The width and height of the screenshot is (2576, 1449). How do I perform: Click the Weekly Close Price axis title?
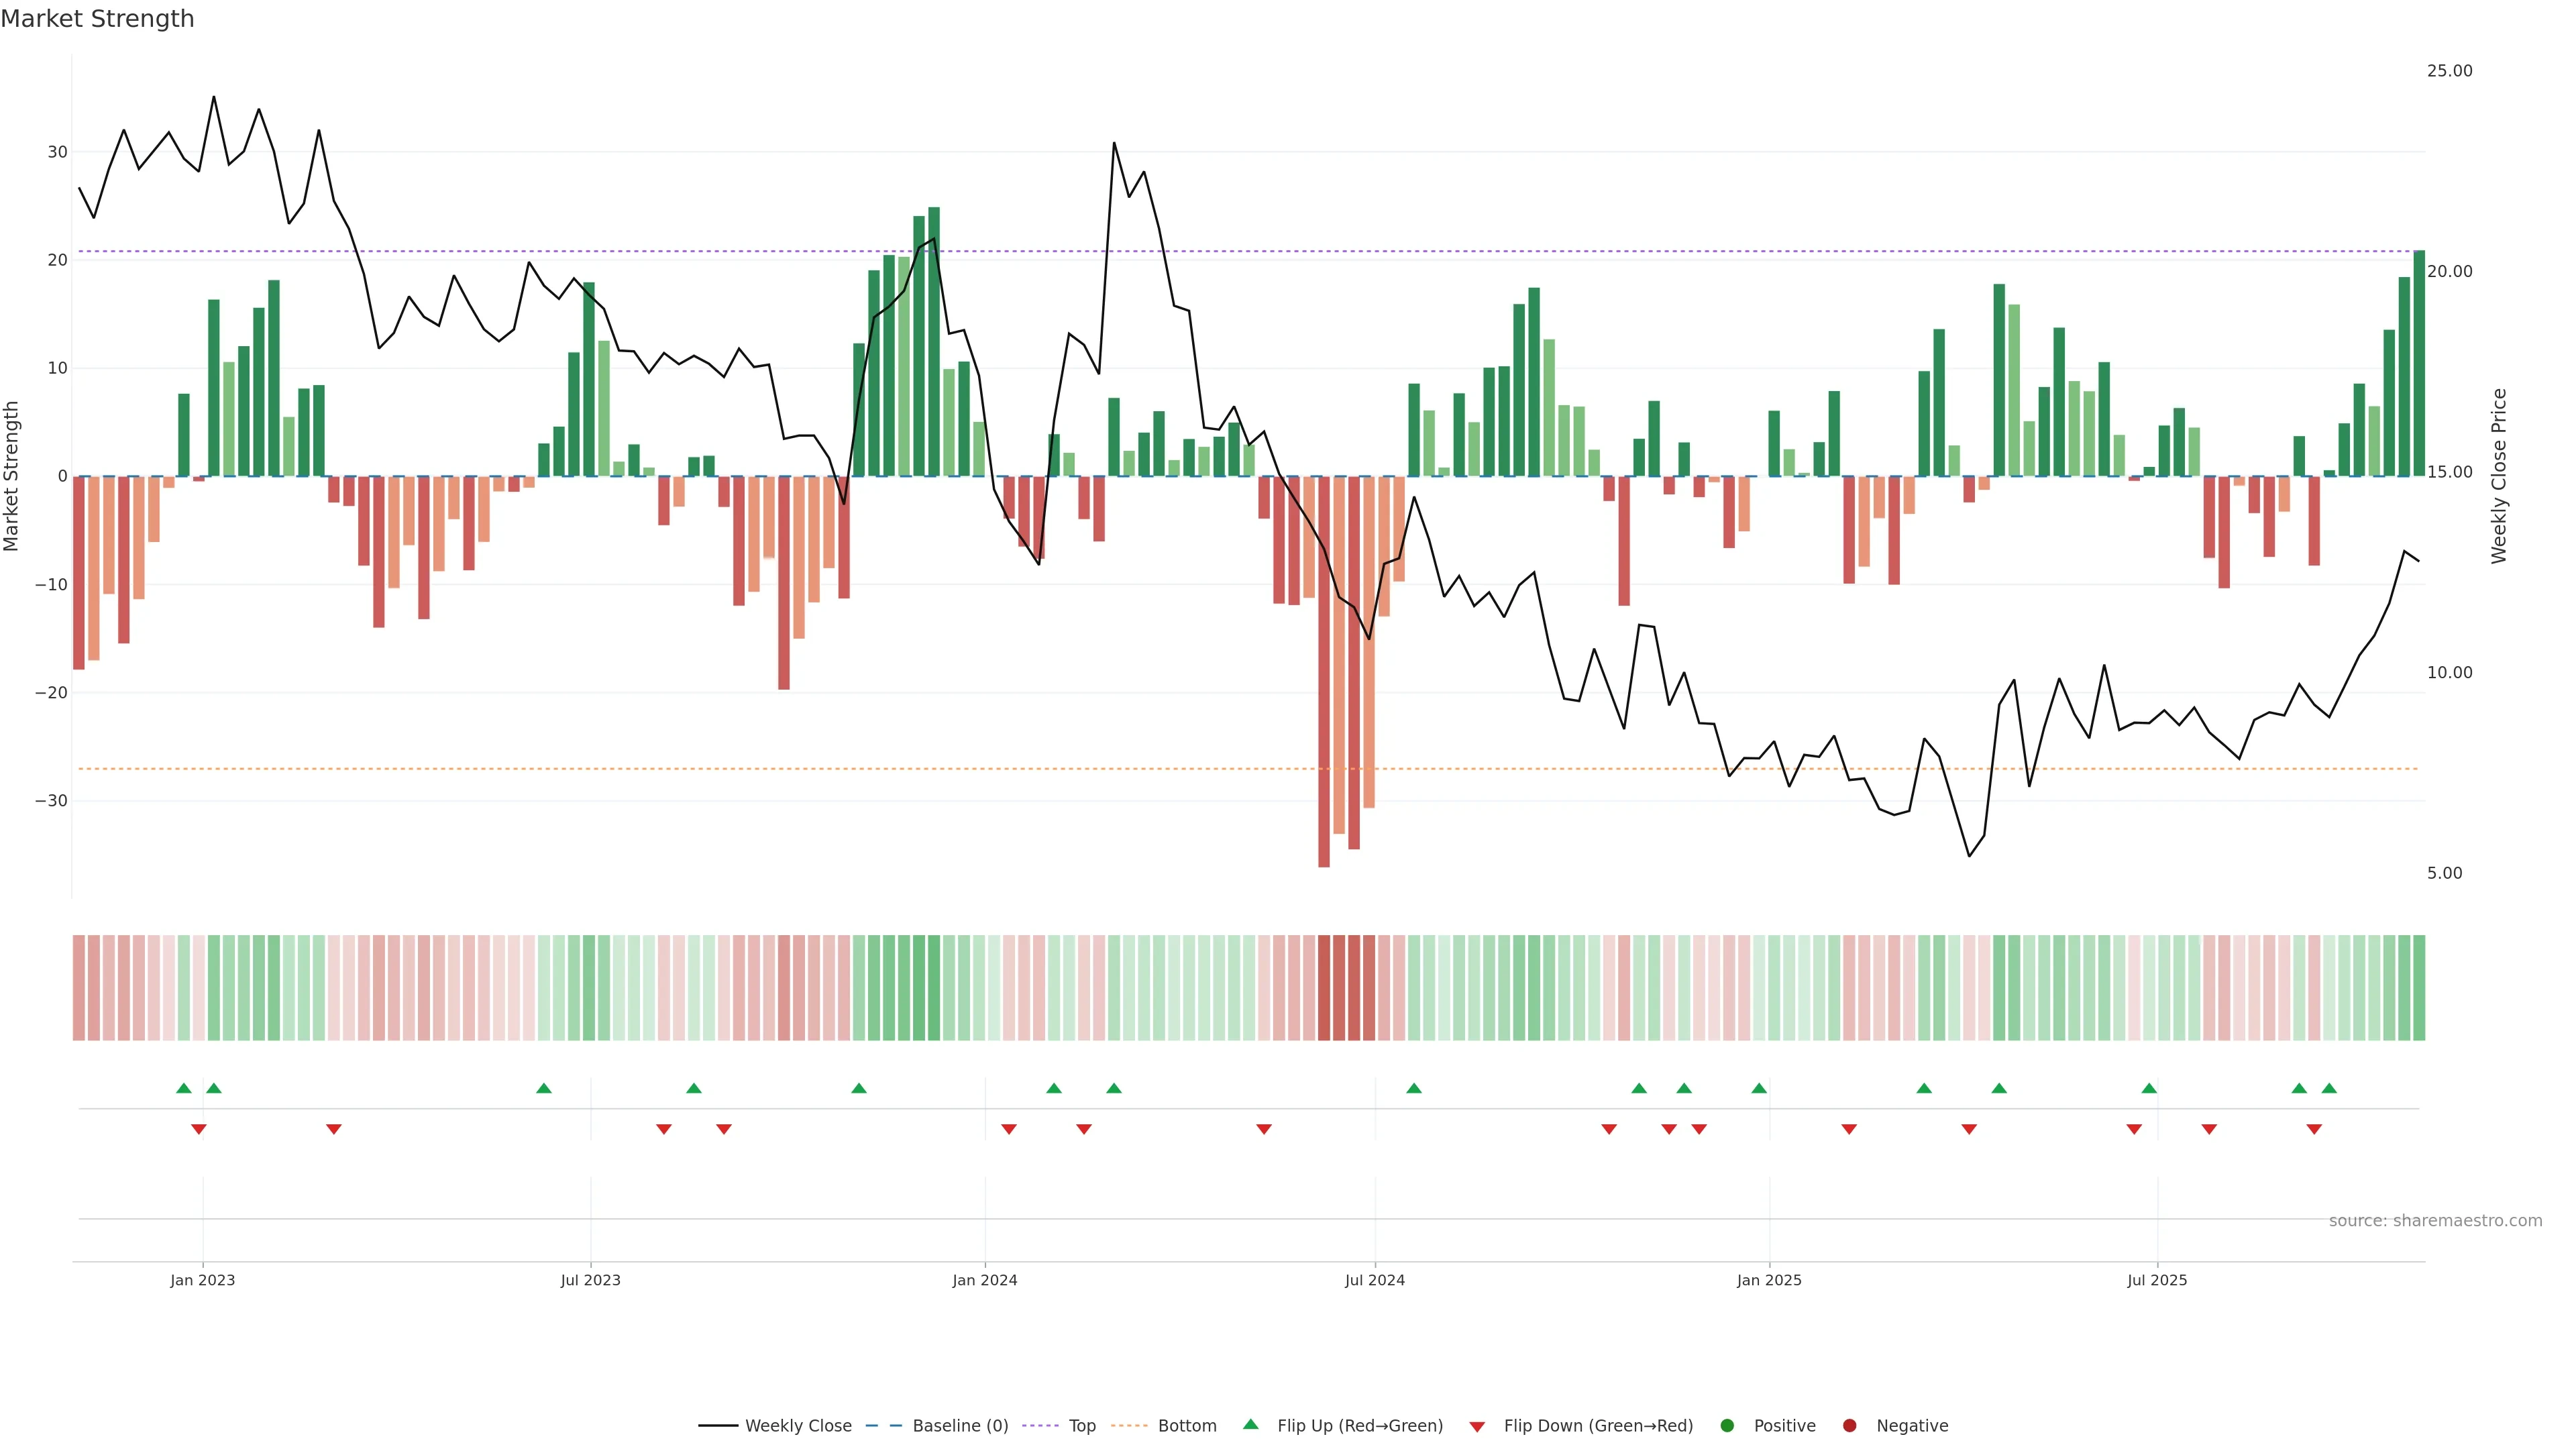click(x=2499, y=476)
